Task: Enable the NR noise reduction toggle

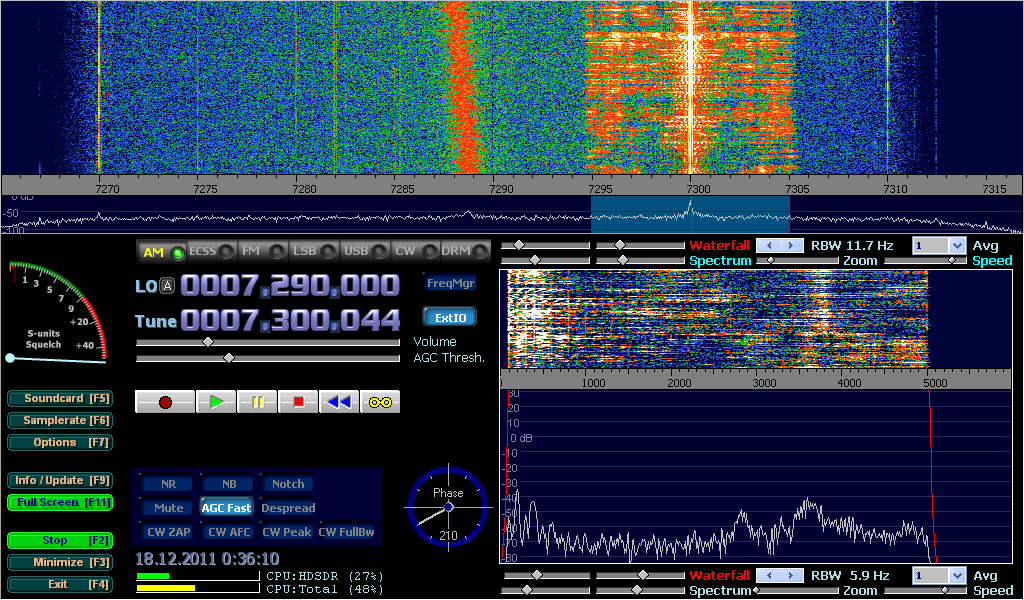Action: (x=168, y=484)
